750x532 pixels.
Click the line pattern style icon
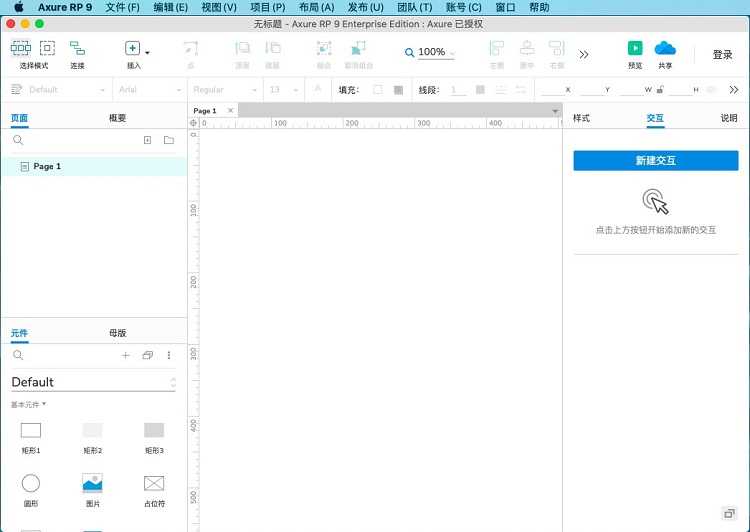tap(501, 89)
